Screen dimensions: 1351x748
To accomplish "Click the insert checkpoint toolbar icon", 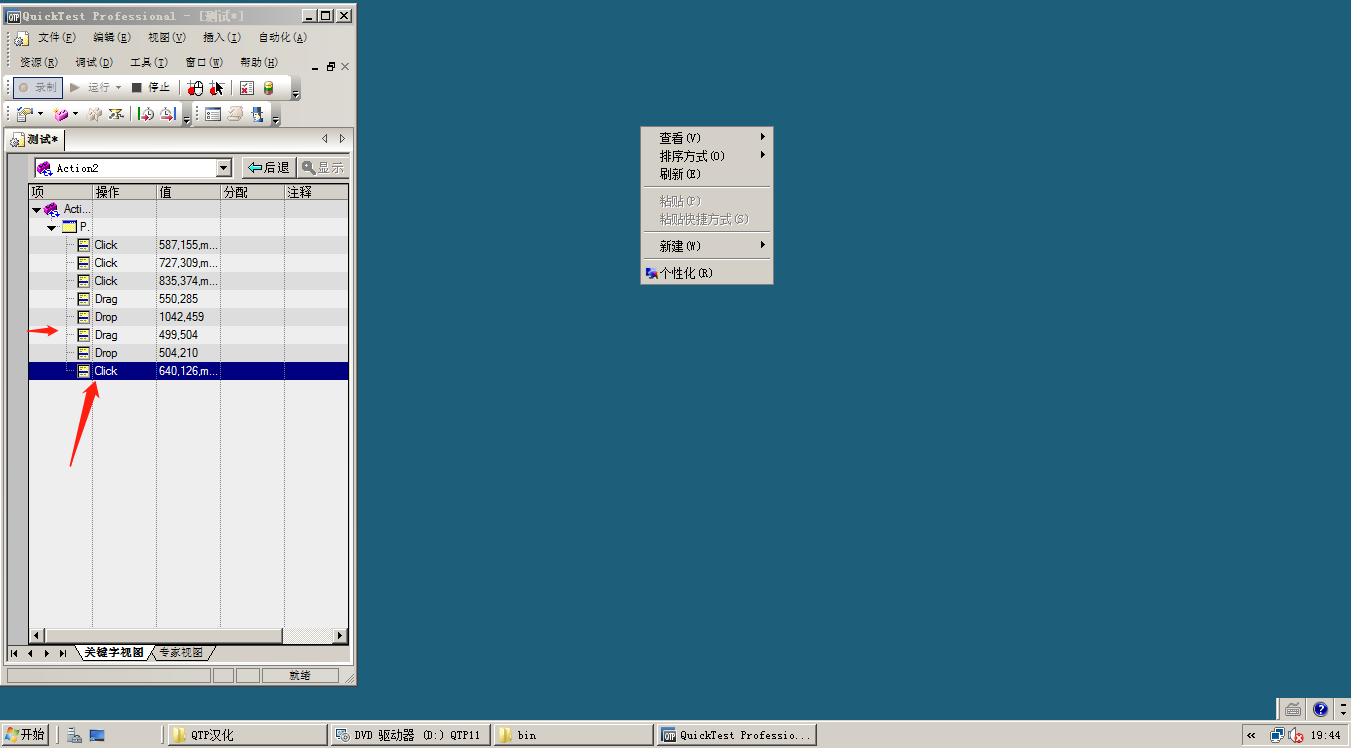I will pyautogui.click(x=24, y=115).
